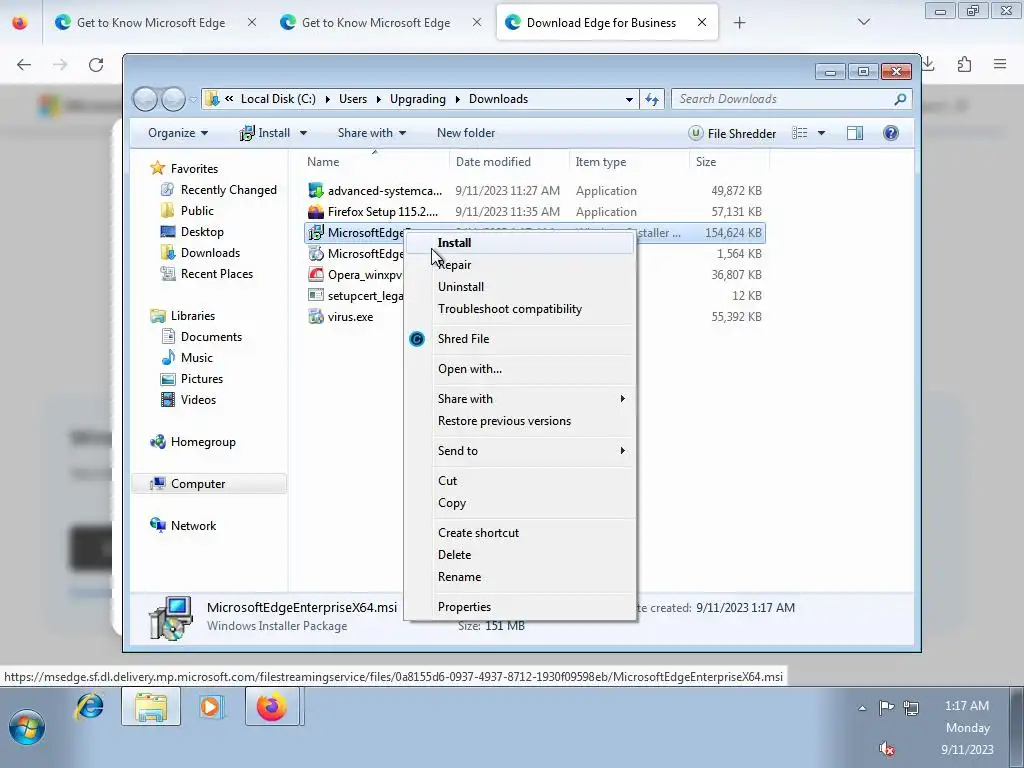Click the Shred File icon in context menu

[x=417, y=339]
